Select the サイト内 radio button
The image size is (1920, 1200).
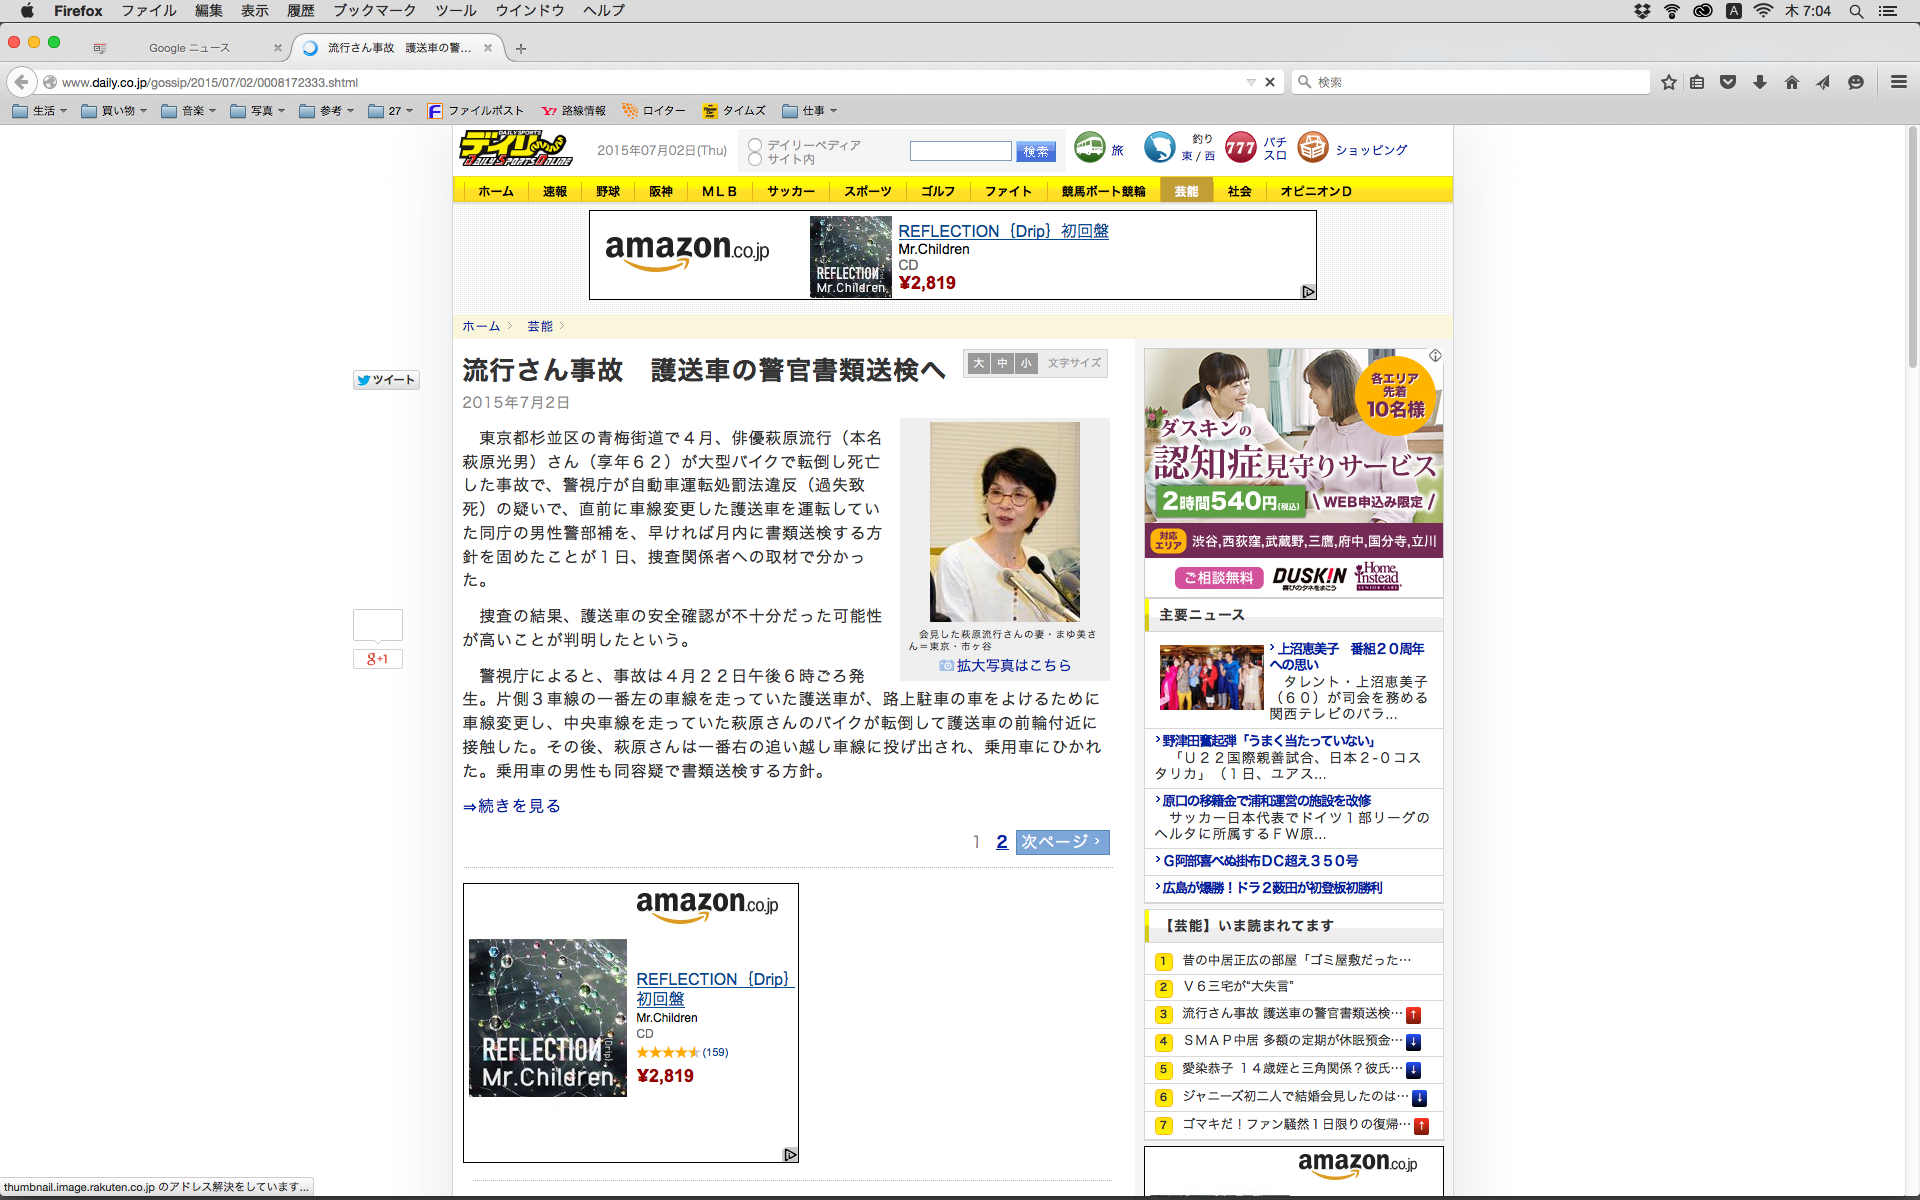755,160
